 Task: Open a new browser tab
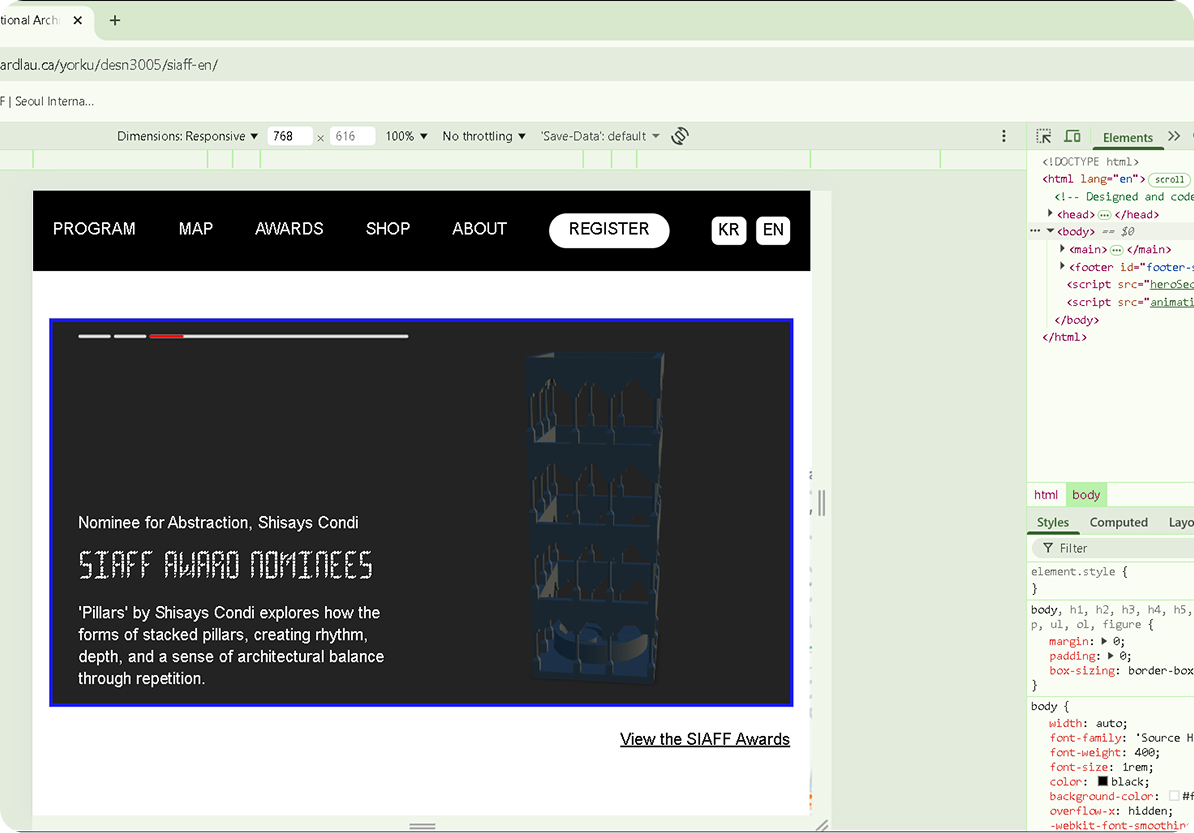pos(114,20)
